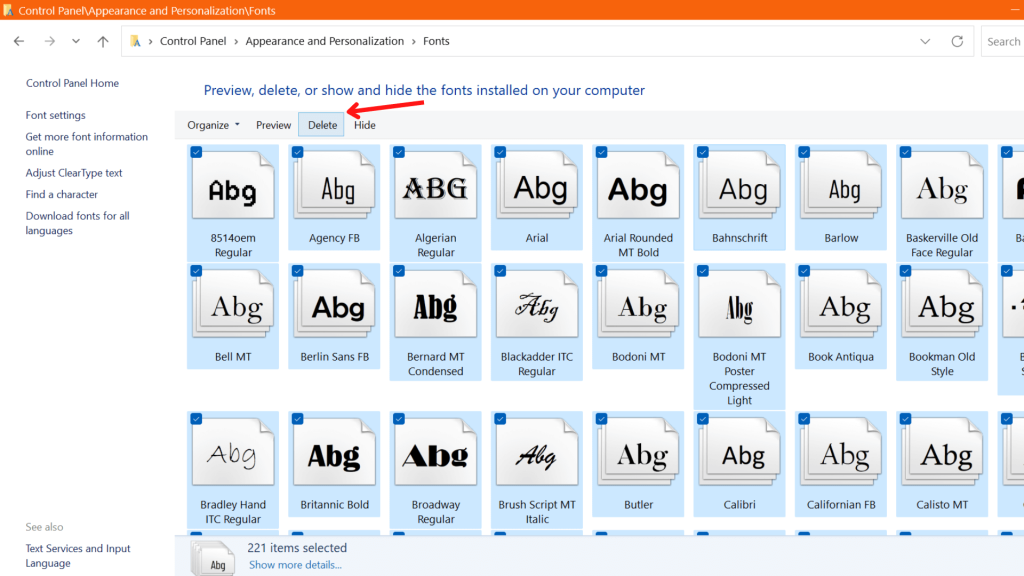Click Control Panel in the breadcrumb
The height and width of the screenshot is (576, 1024).
193,41
